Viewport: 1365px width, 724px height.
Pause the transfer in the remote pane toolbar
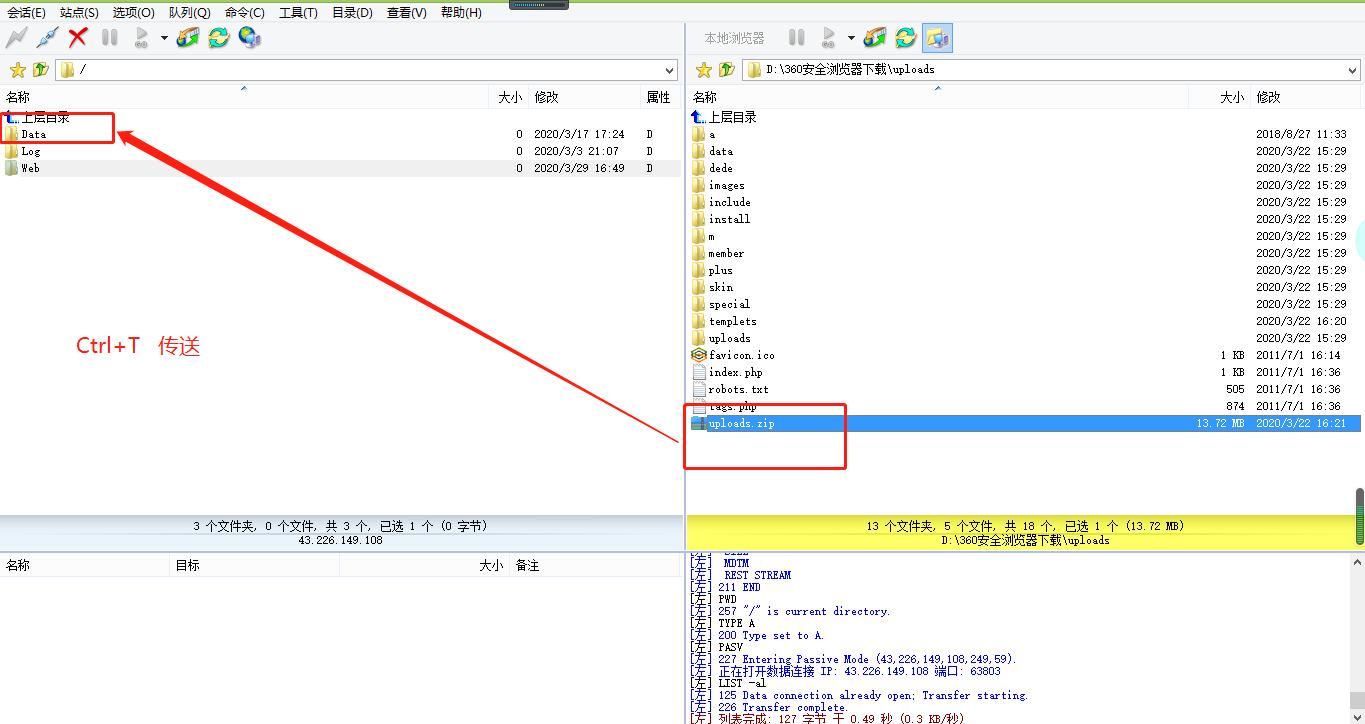pos(109,38)
